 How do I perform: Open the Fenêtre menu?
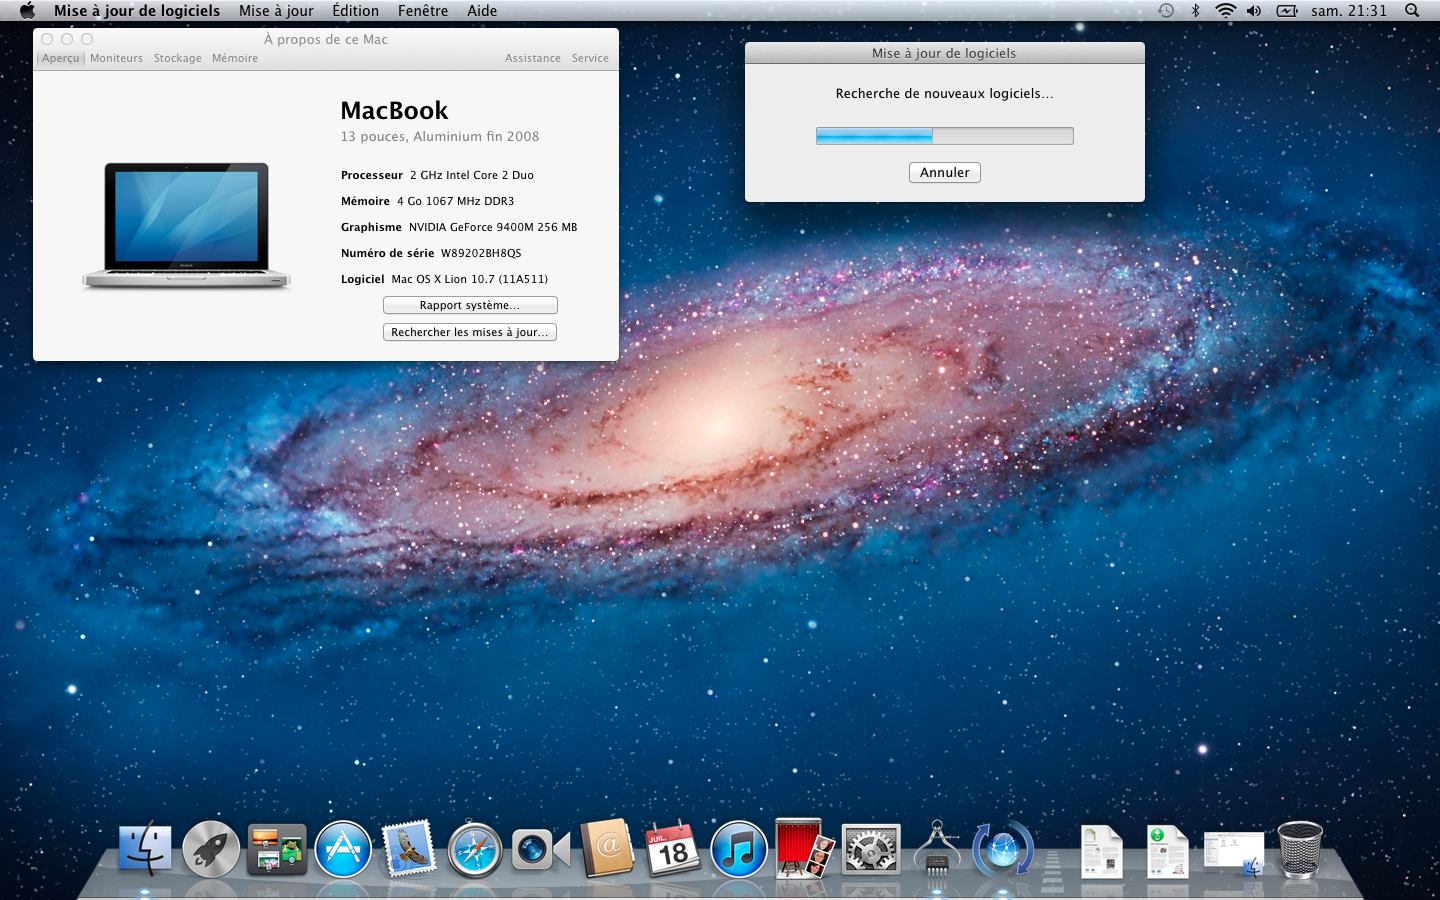pos(423,11)
